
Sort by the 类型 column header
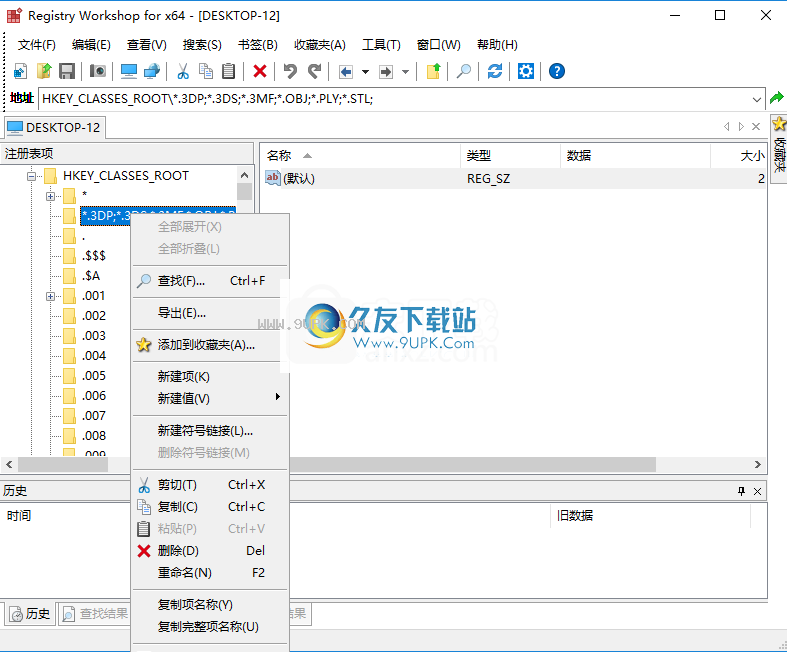pos(510,156)
